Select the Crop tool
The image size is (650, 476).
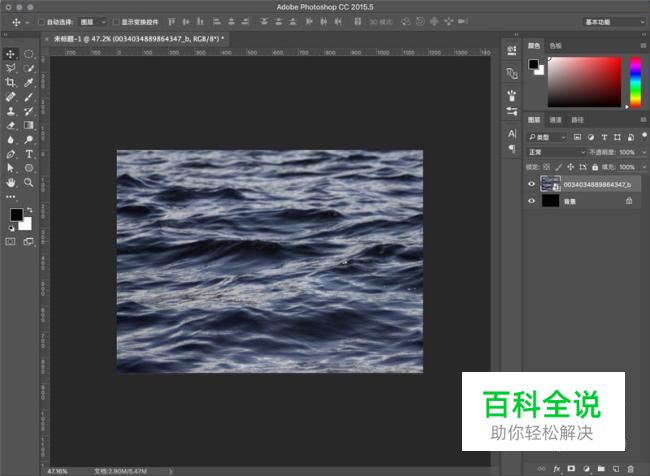[11, 83]
